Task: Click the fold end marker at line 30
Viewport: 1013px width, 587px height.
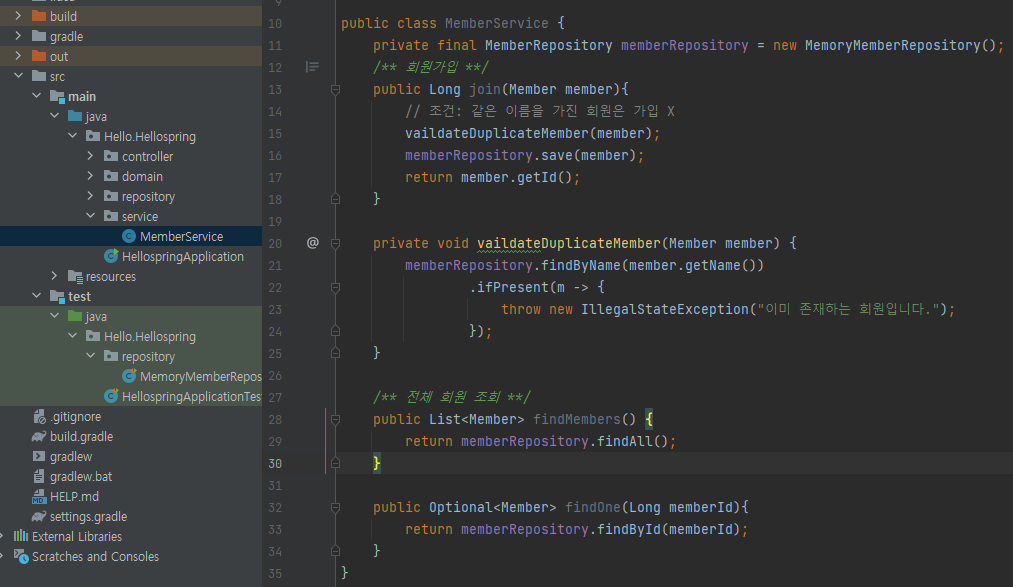Action: pos(335,463)
